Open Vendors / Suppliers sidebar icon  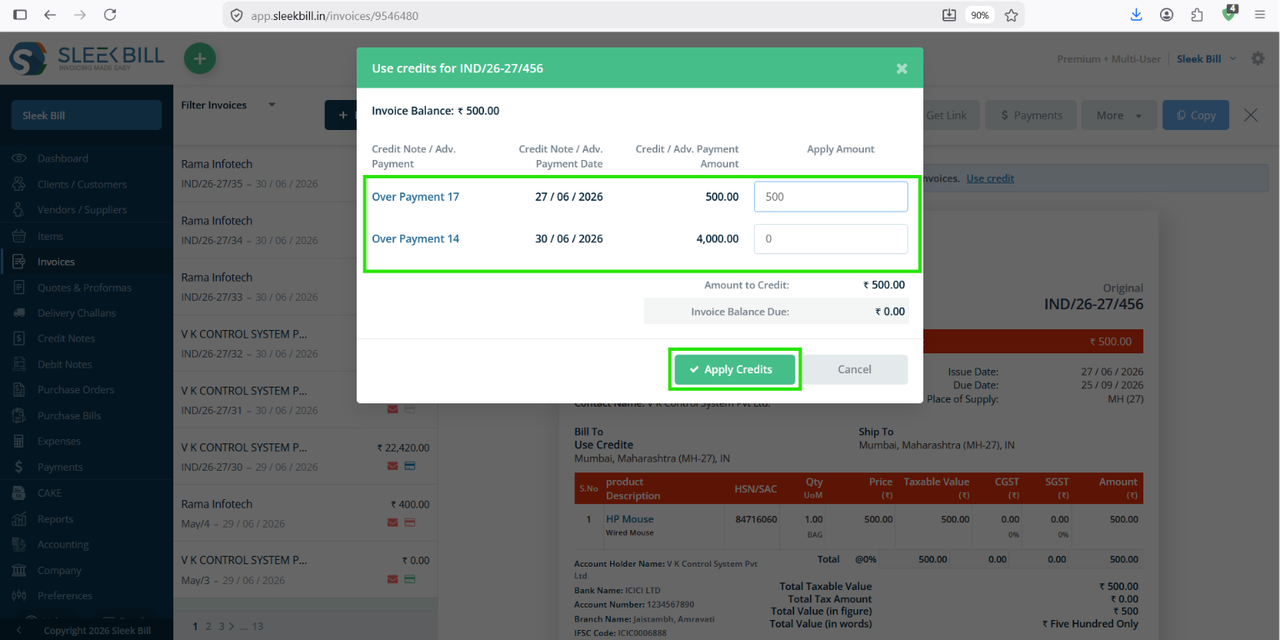19,210
